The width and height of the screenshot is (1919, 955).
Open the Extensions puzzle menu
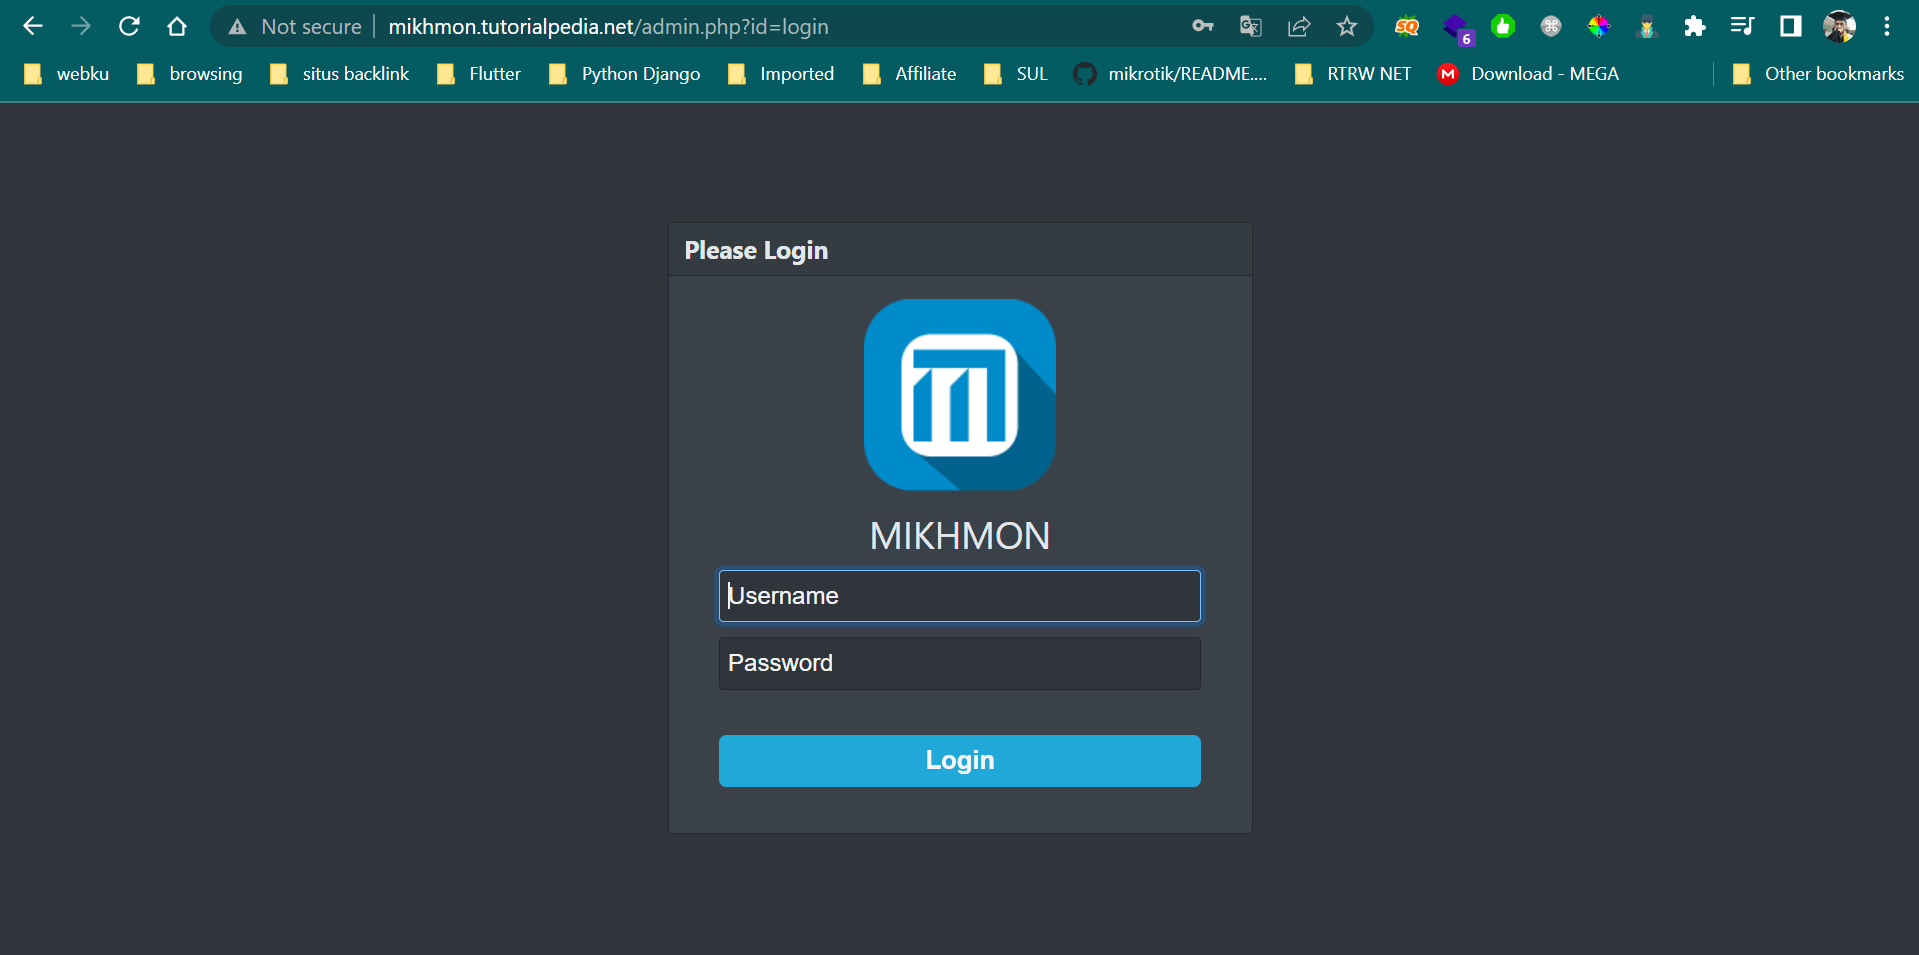point(1695,26)
